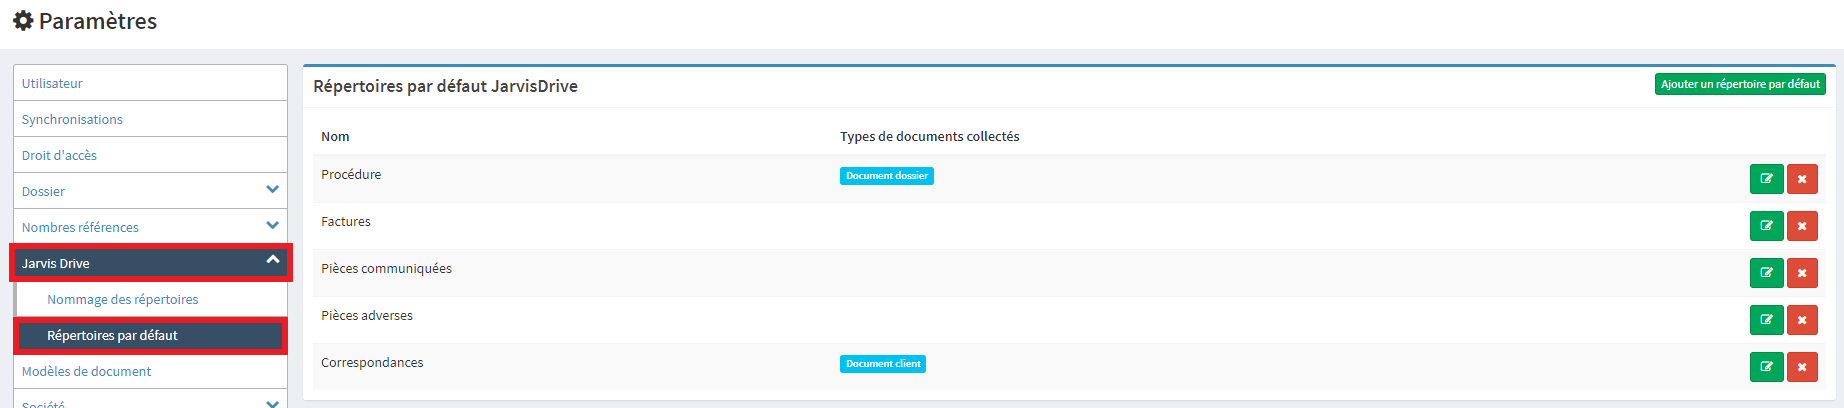Click the Répertoires par défaut JarvisDrive title

click(x=446, y=86)
